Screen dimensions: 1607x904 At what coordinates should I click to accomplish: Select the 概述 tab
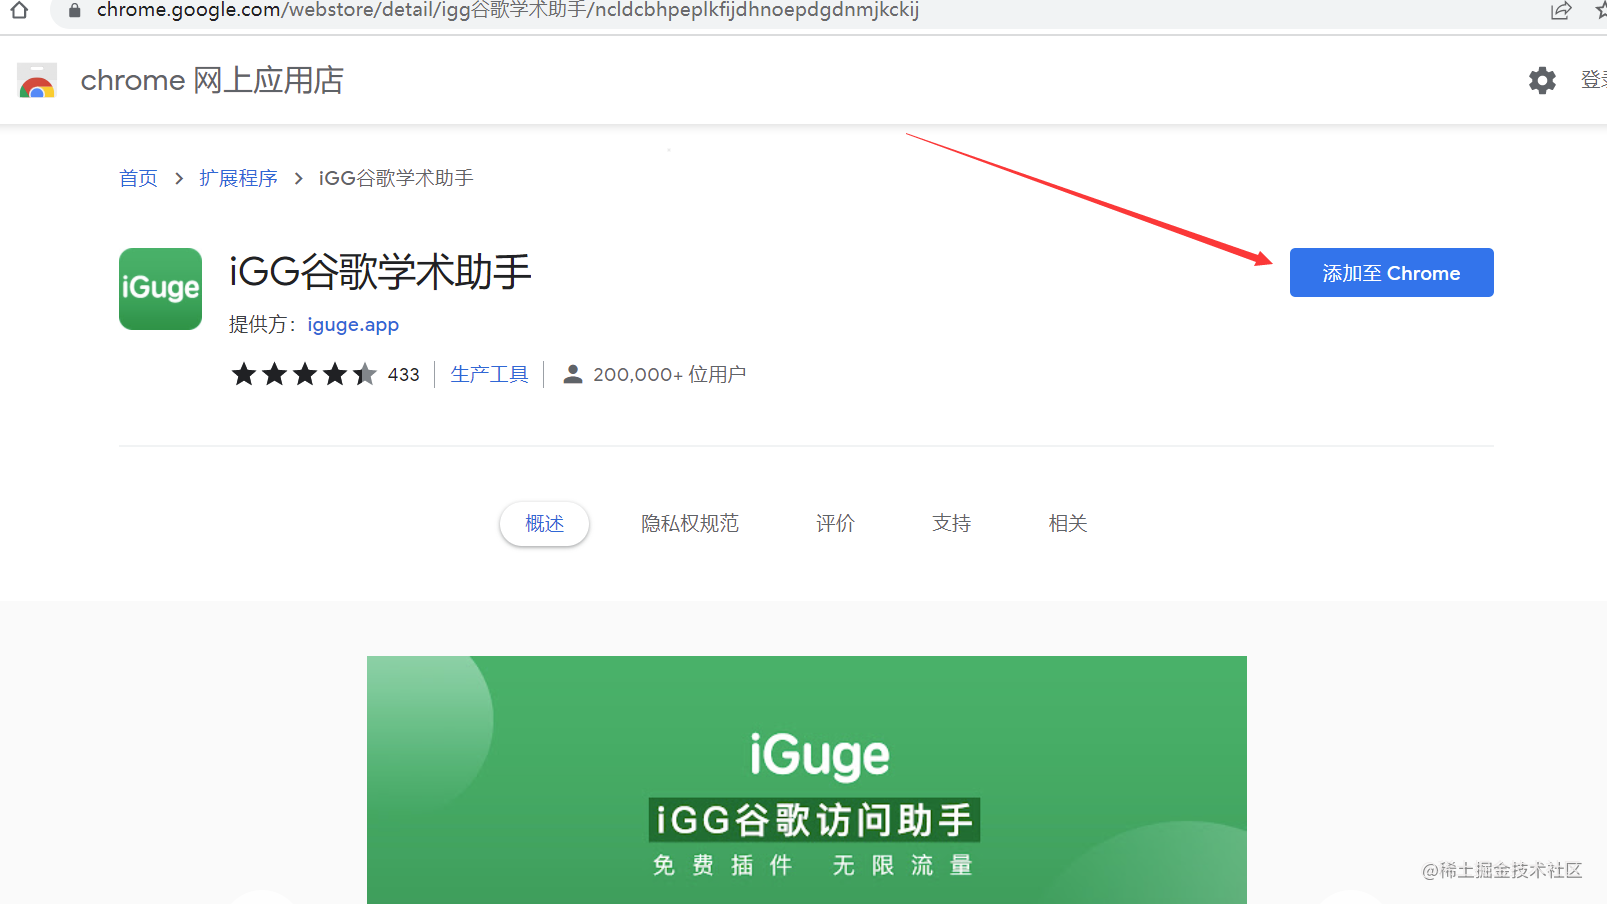[544, 524]
